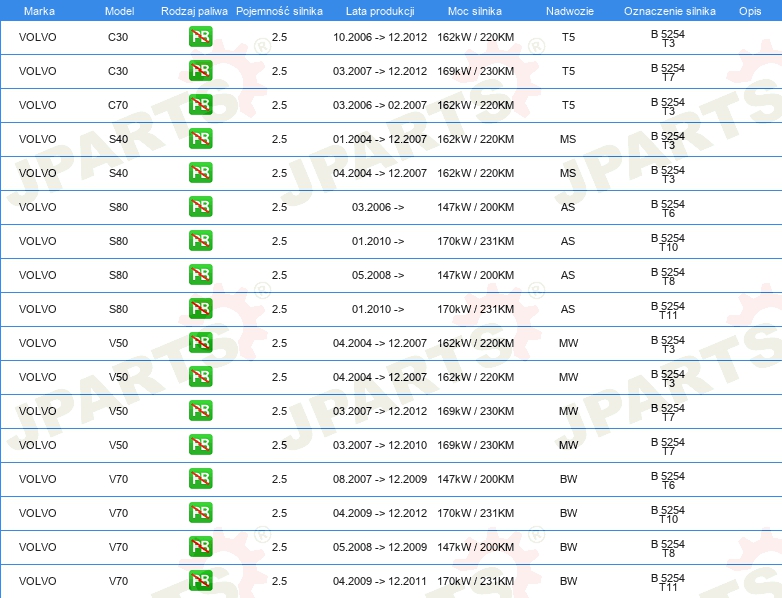
Task: Click model S40 in the 04.2004 row
Action: [x=119, y=173]
